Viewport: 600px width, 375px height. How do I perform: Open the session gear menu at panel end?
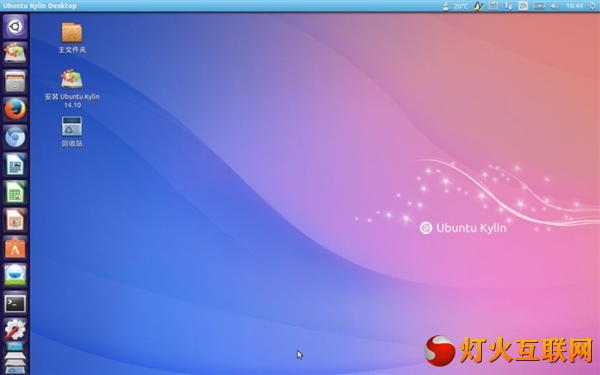(x=592, y=6)
